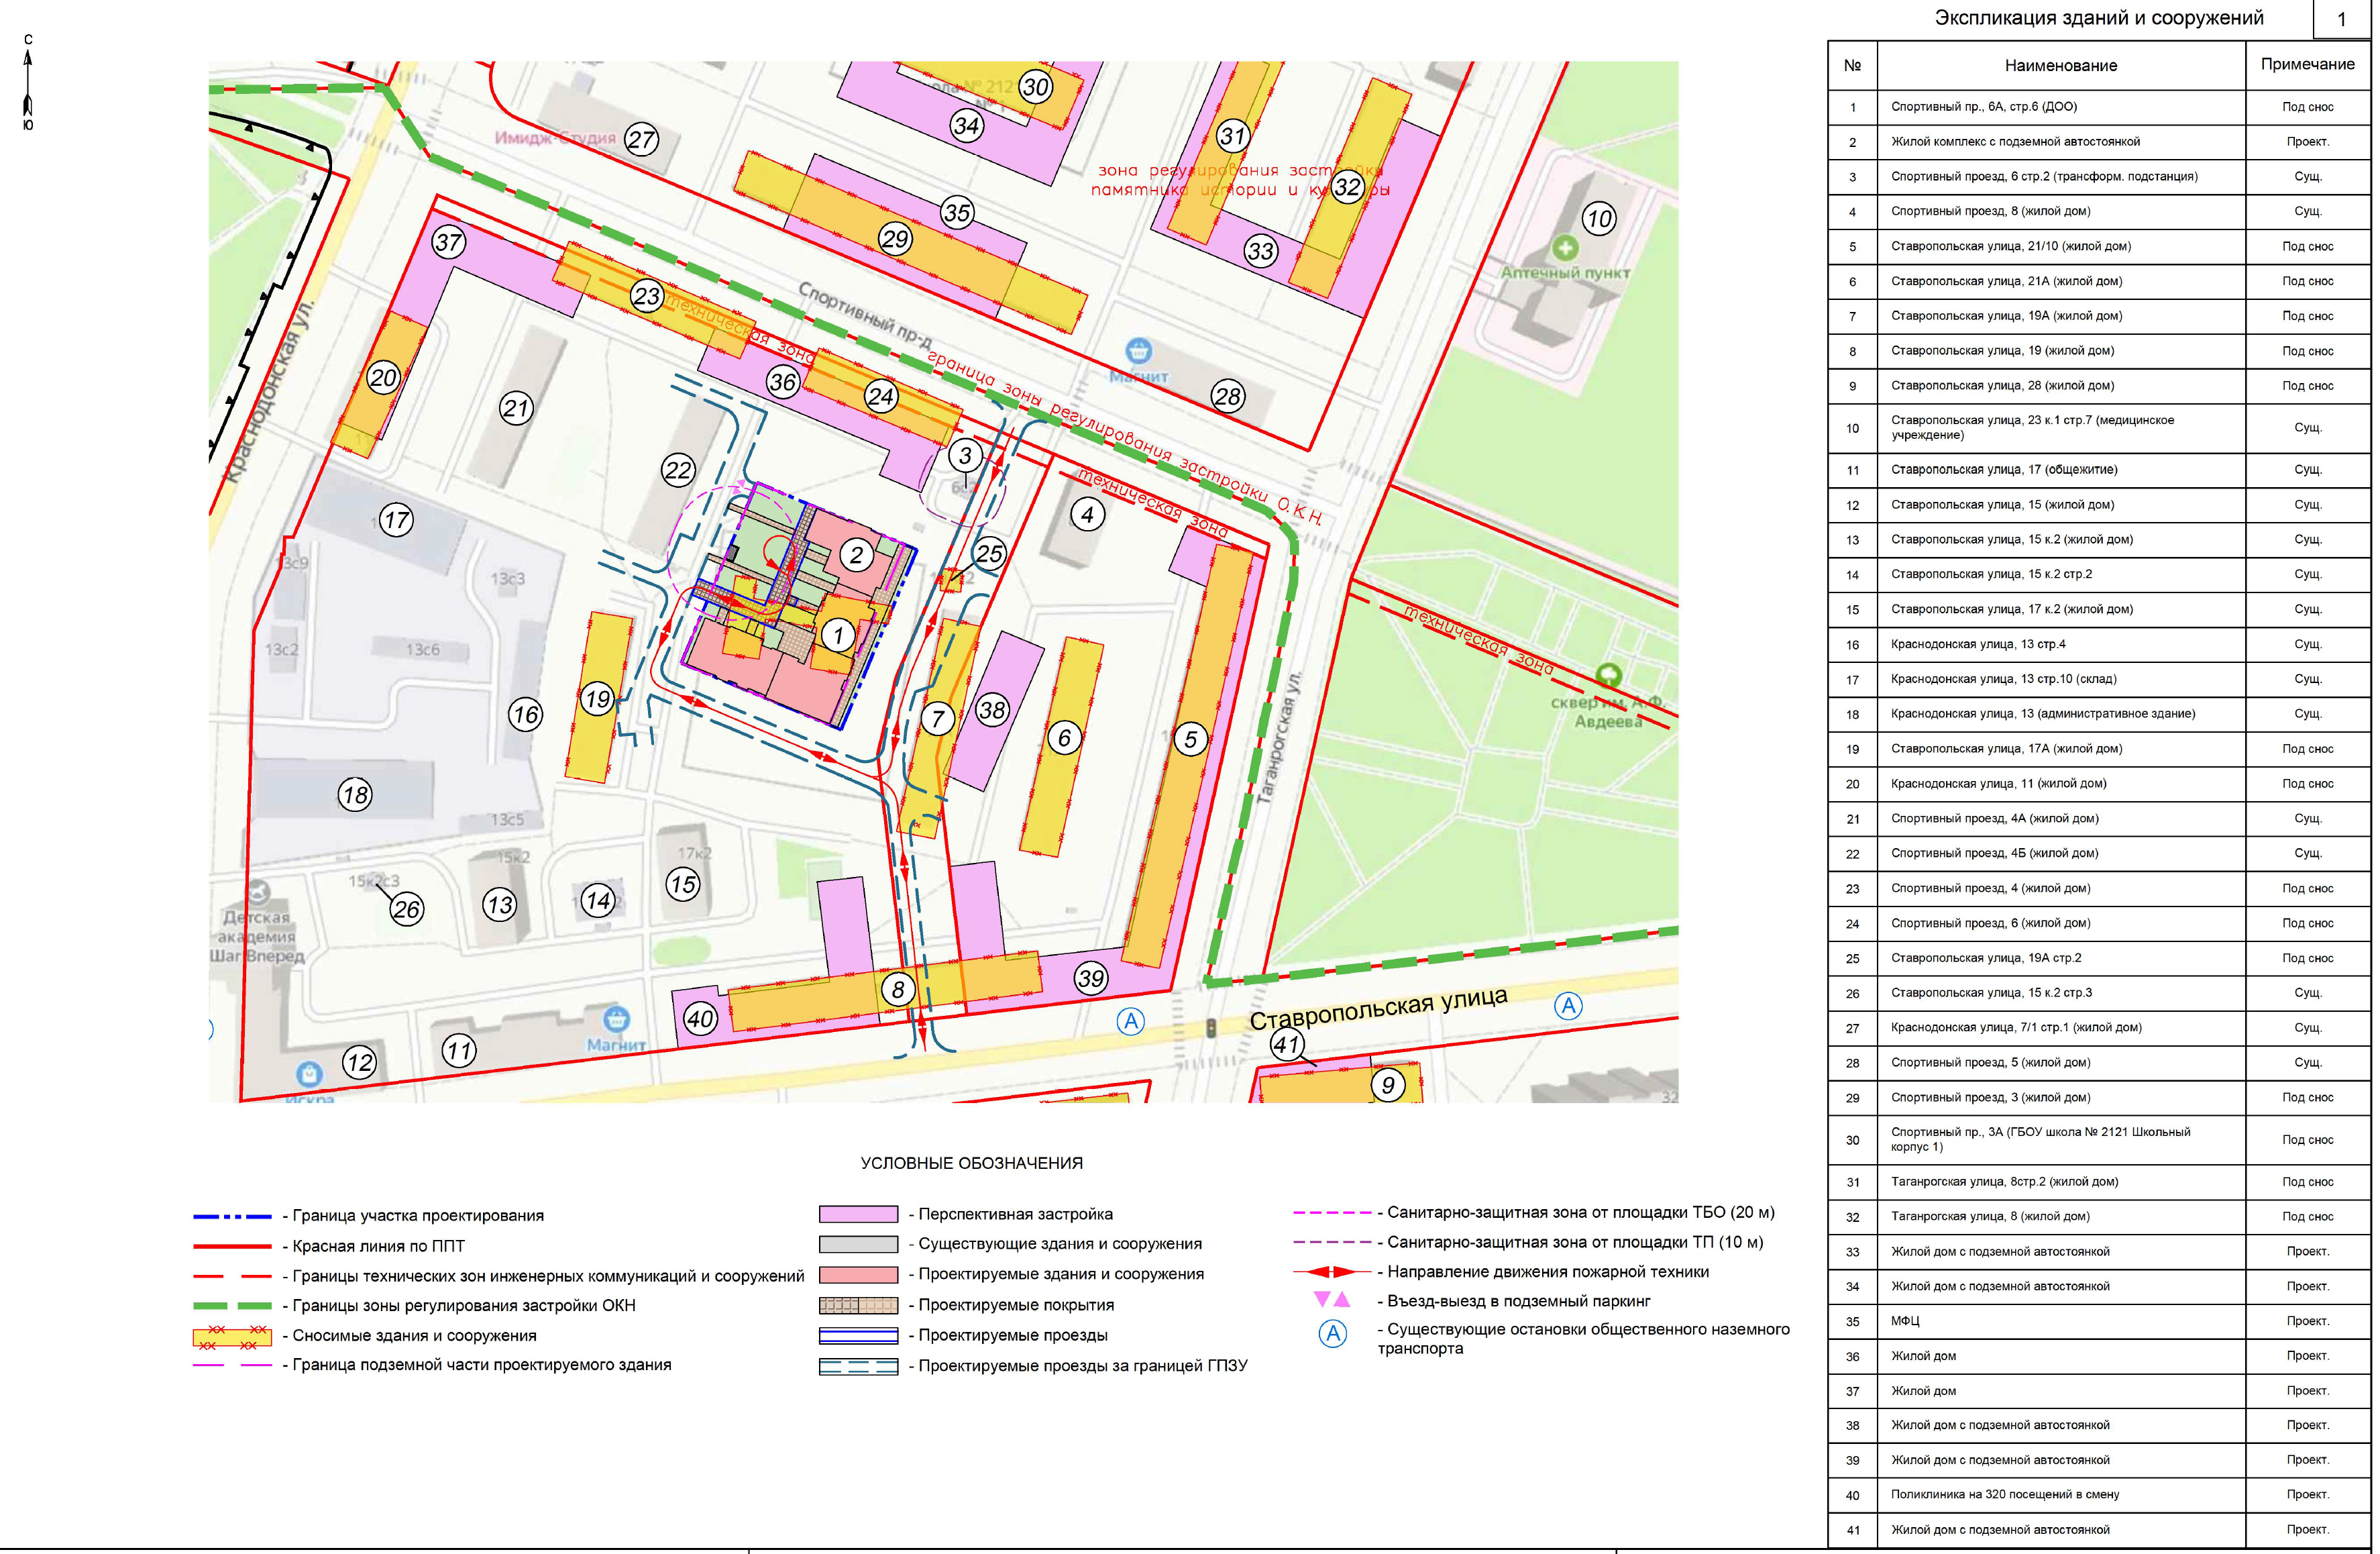Click the sheet number 1 box
Screen dimensions: 2380x1554
coord(2341,19)
